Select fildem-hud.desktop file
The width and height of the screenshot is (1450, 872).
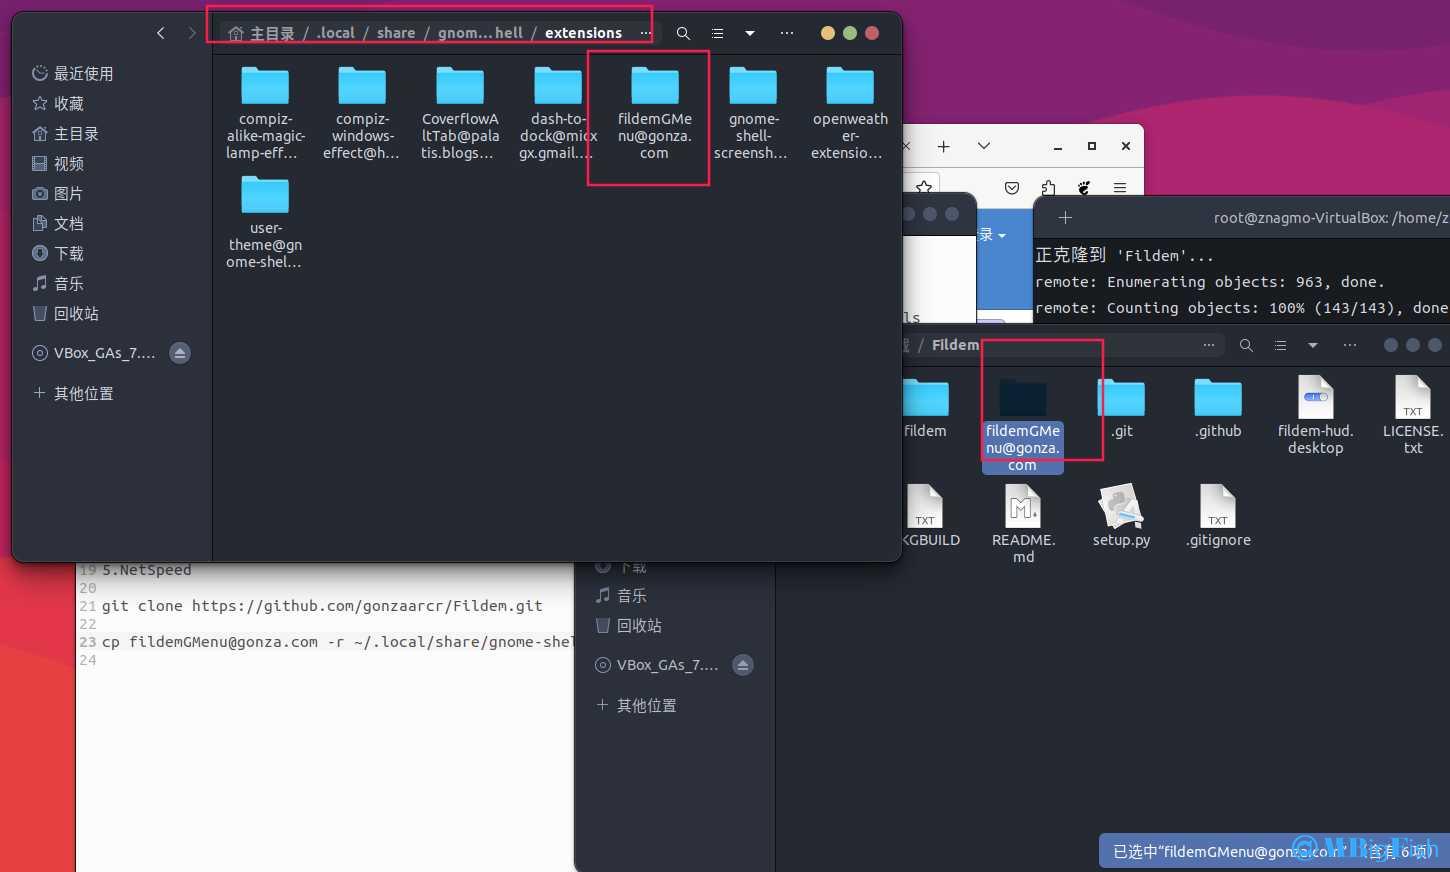pos(1315,415)
